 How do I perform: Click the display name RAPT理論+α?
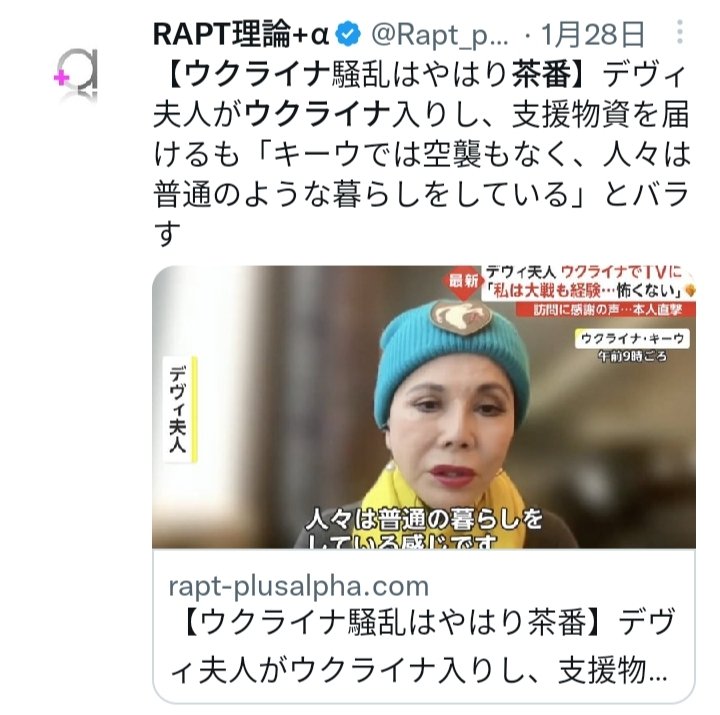click(241, 34)
